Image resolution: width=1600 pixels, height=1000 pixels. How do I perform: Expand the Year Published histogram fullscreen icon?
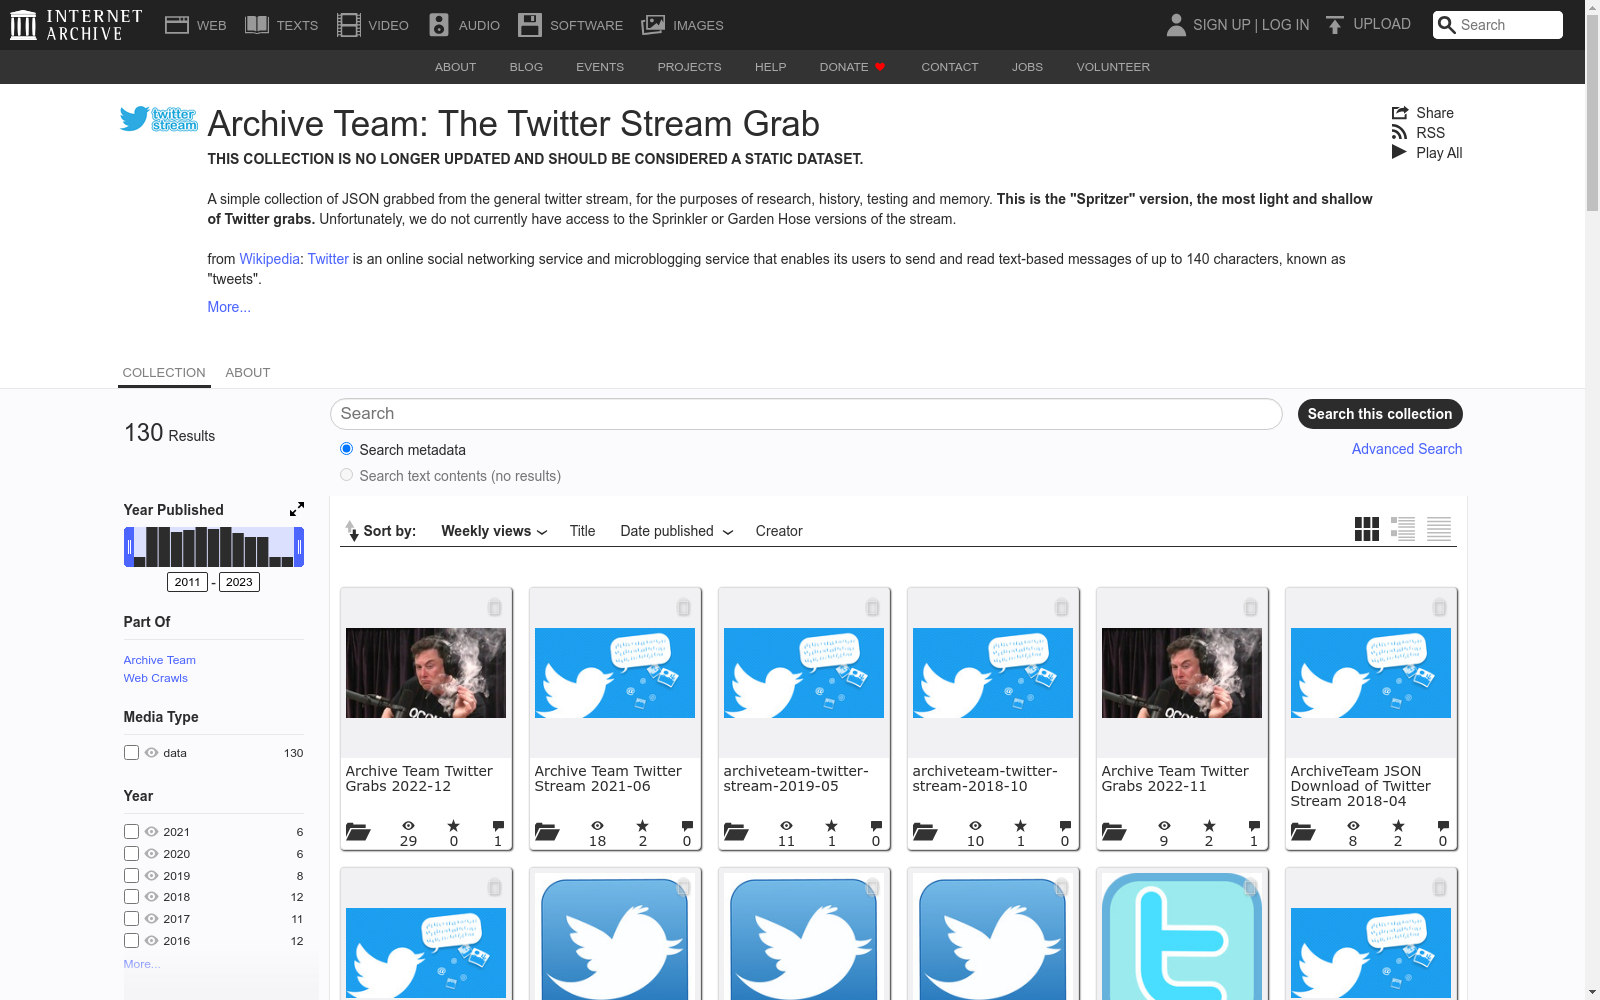pos(297,509)
